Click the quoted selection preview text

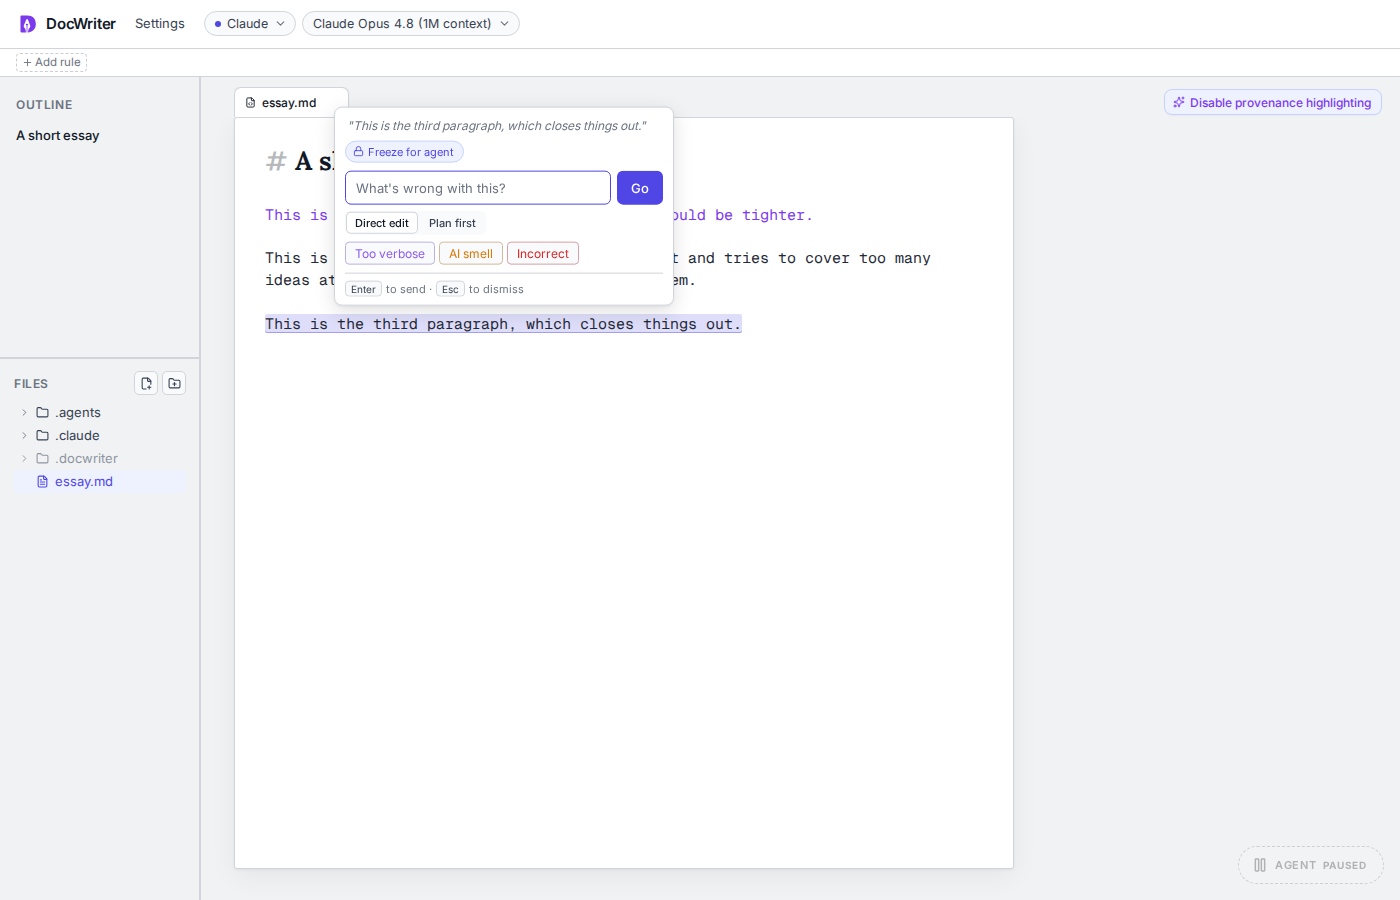tap(497, 126)
